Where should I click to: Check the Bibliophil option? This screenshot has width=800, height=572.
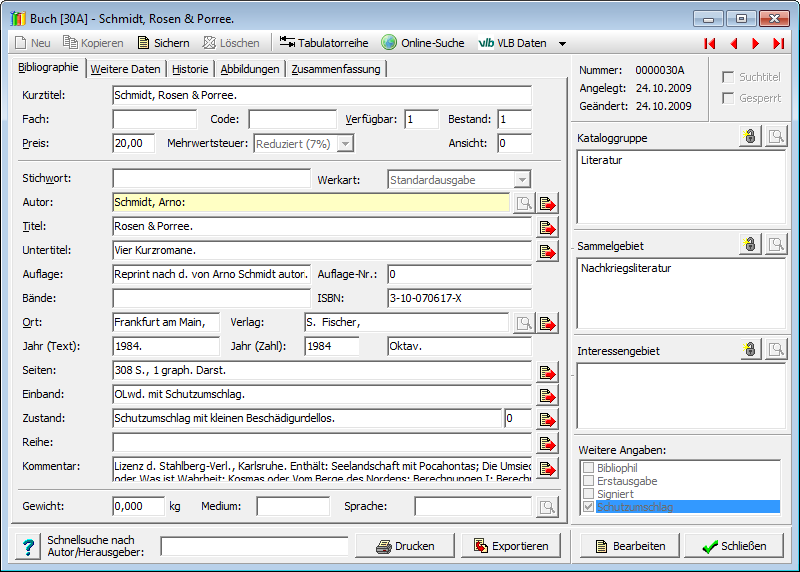click(588, 468)
